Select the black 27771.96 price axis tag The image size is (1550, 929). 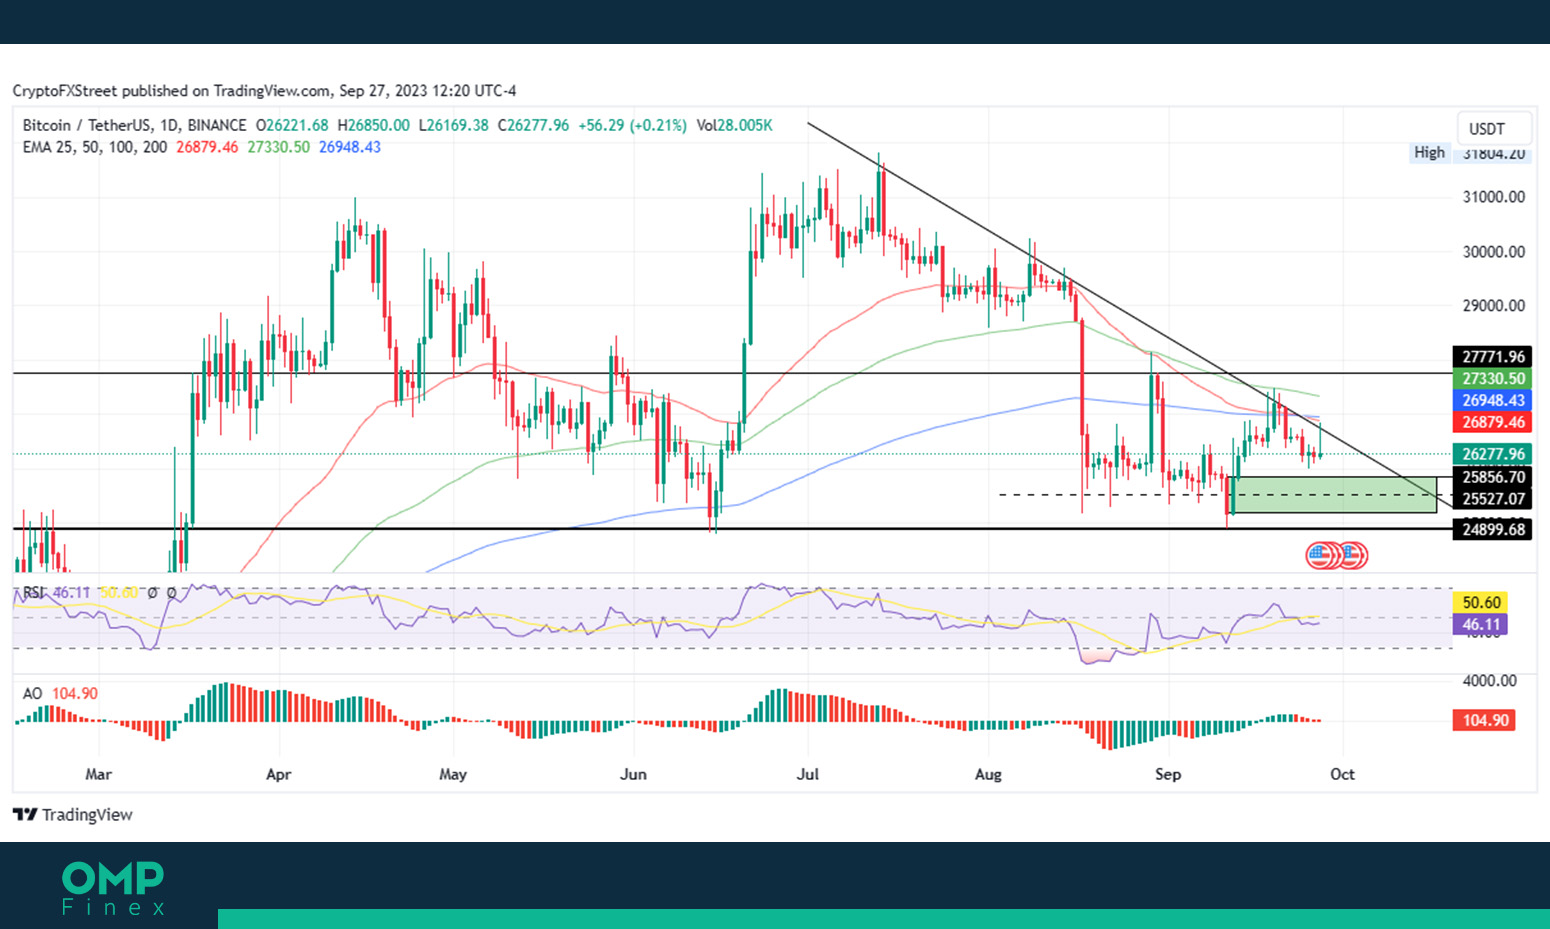1492,357
